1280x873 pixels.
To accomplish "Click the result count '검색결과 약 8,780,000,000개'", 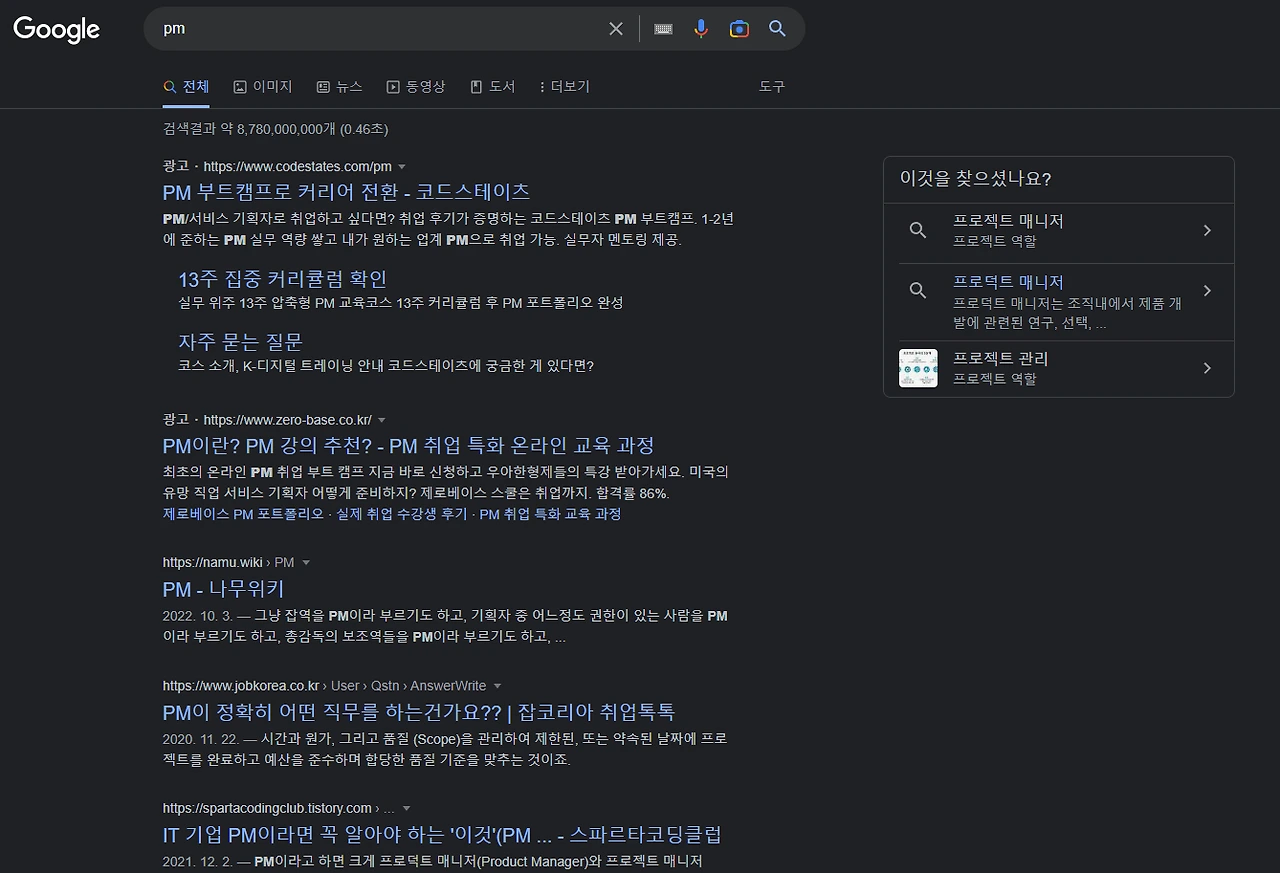I will pos(250,129).
